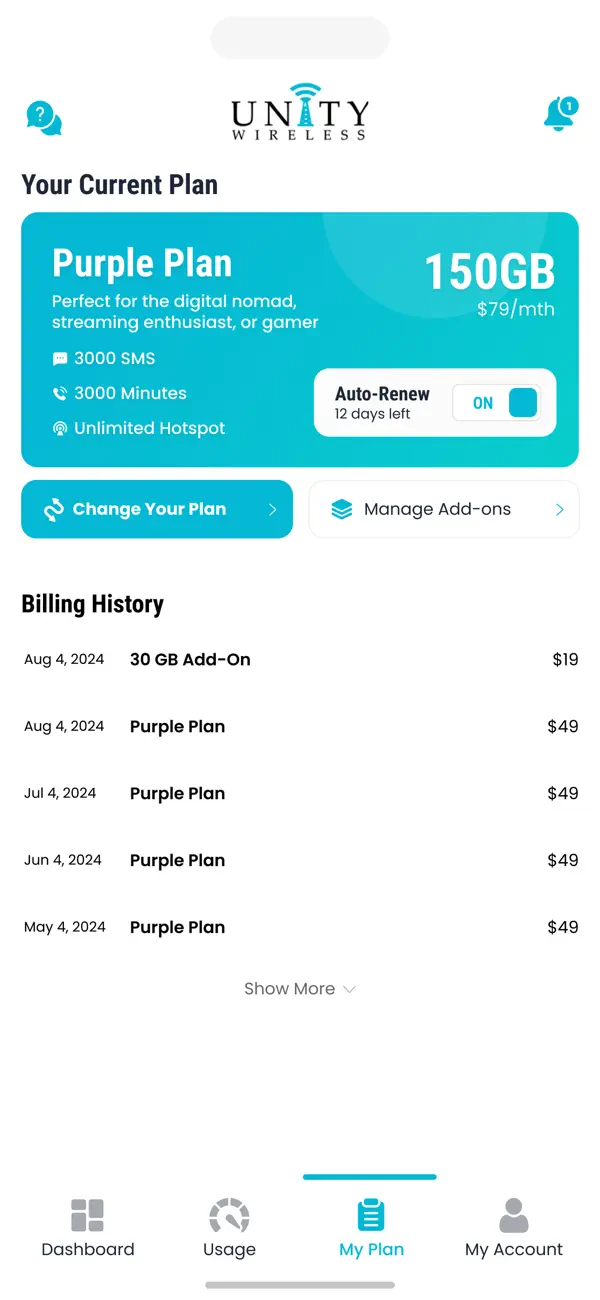This screenshot has height=1300, width=600.
Task: Expand billing history with Show More
Action: click(x=300, y=989)
